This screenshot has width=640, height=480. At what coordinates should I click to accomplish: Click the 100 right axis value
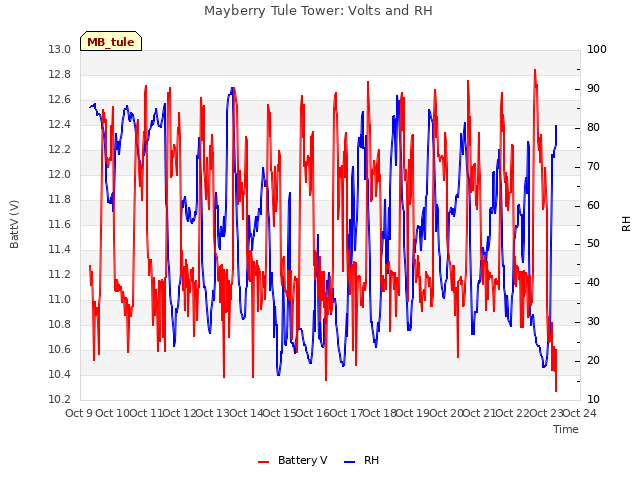[x=597, y=50]
